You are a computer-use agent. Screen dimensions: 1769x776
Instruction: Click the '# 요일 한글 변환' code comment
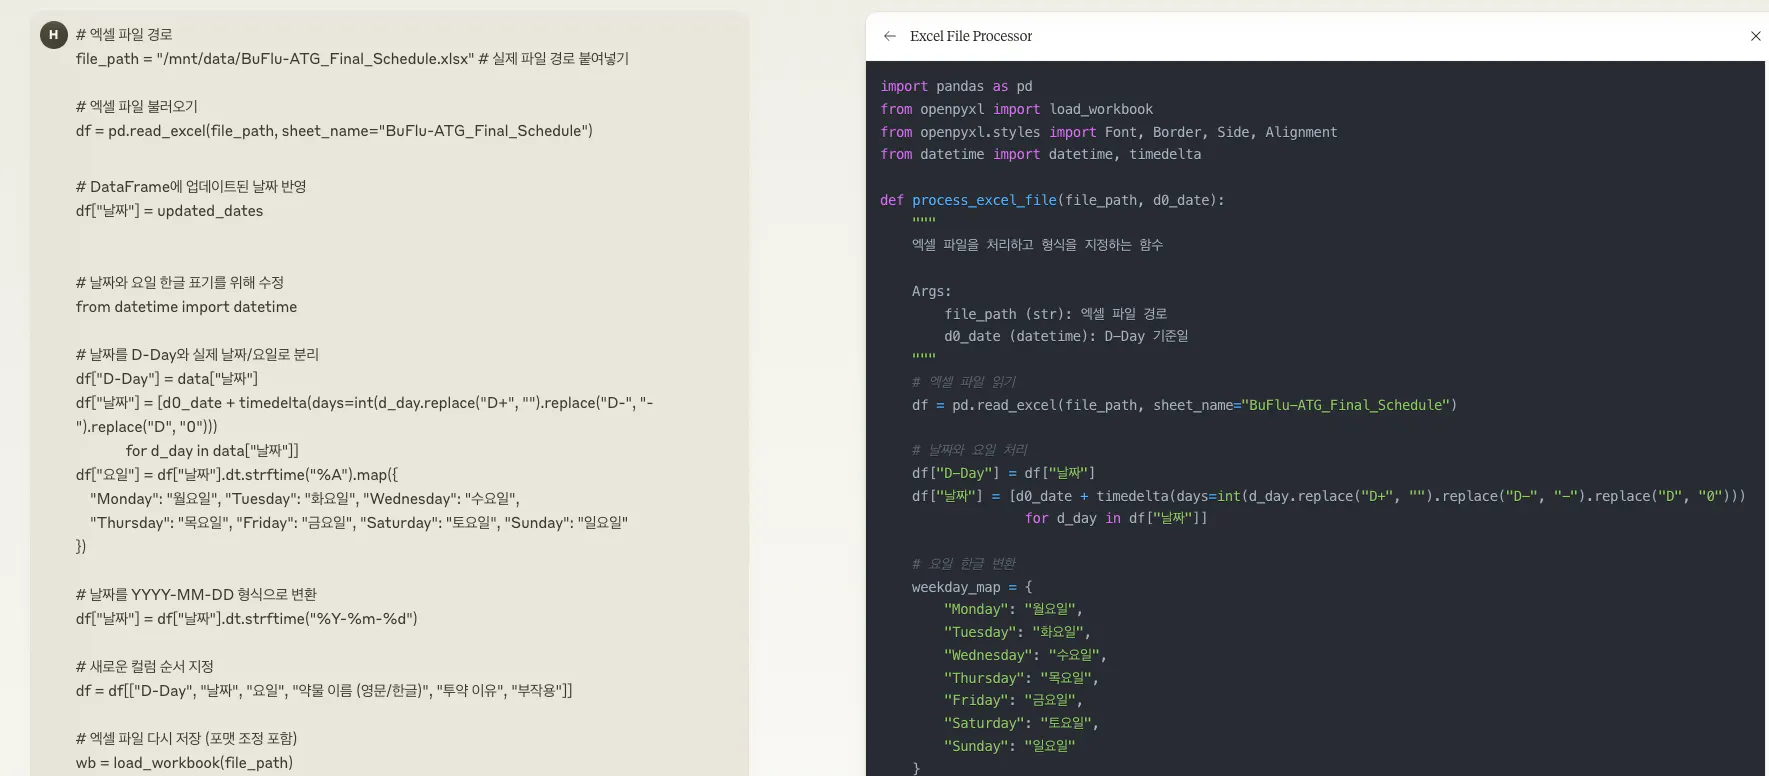tap(963, 564)
